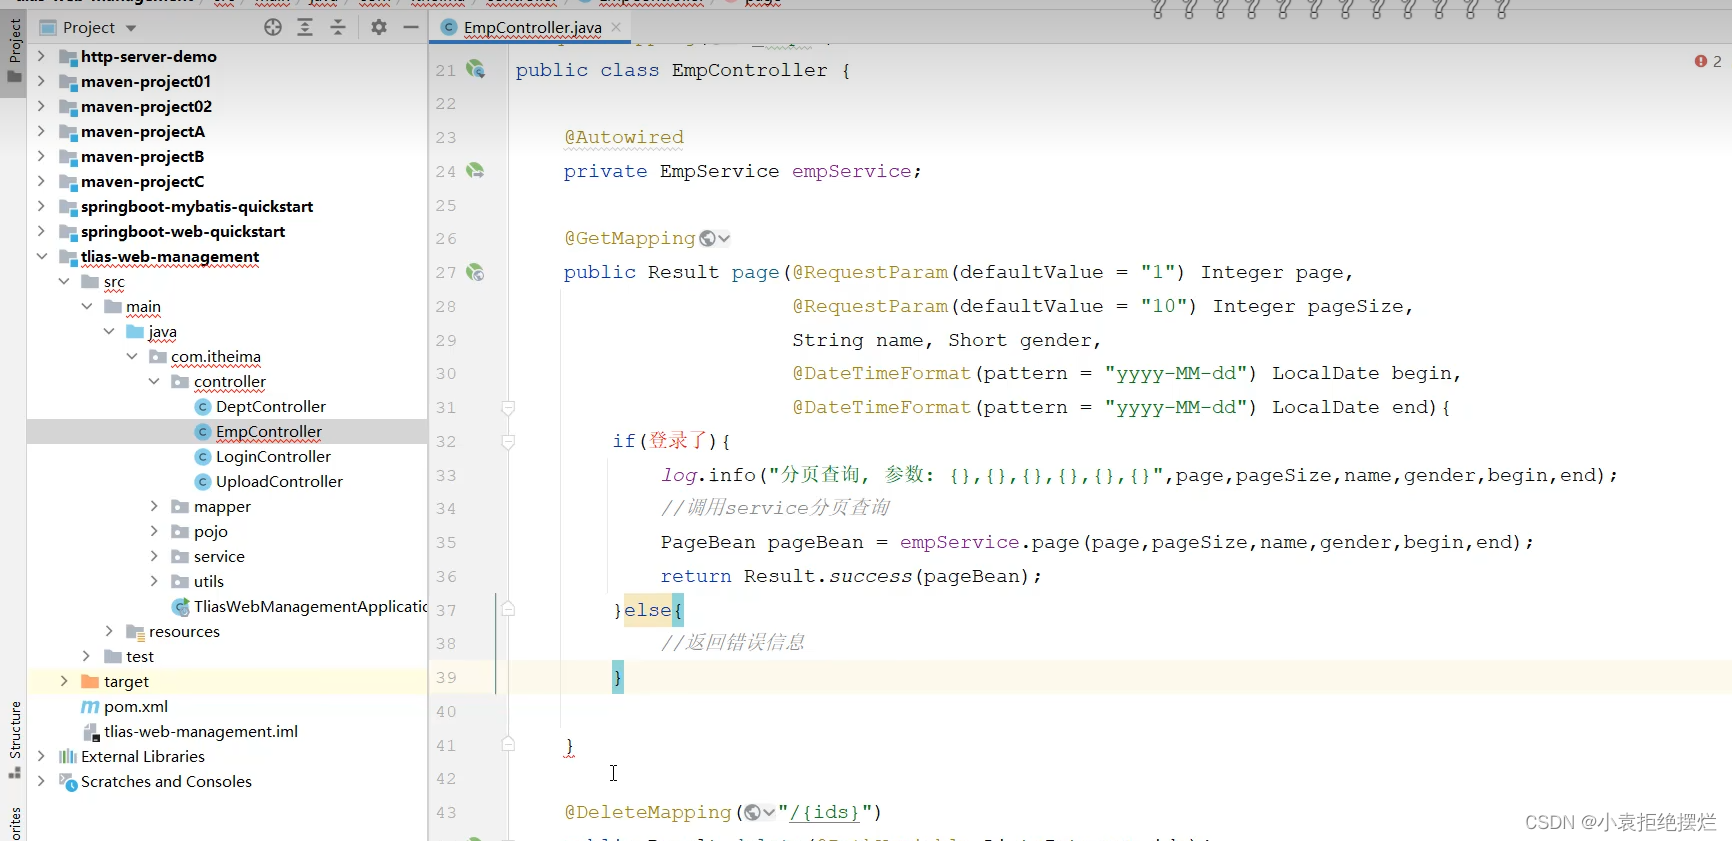Collapse the tlias-web-management module

click(x=41, y=256)
